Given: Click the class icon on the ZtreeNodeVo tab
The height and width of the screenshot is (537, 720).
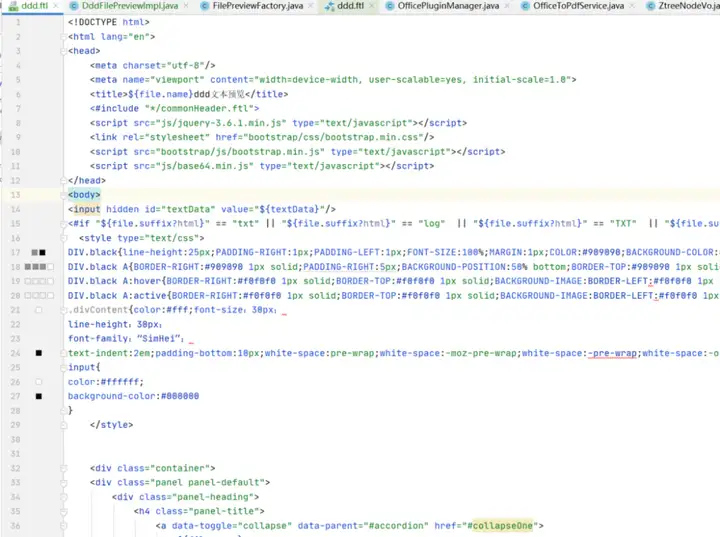Looking at the screenshot, I should [650, 6].
